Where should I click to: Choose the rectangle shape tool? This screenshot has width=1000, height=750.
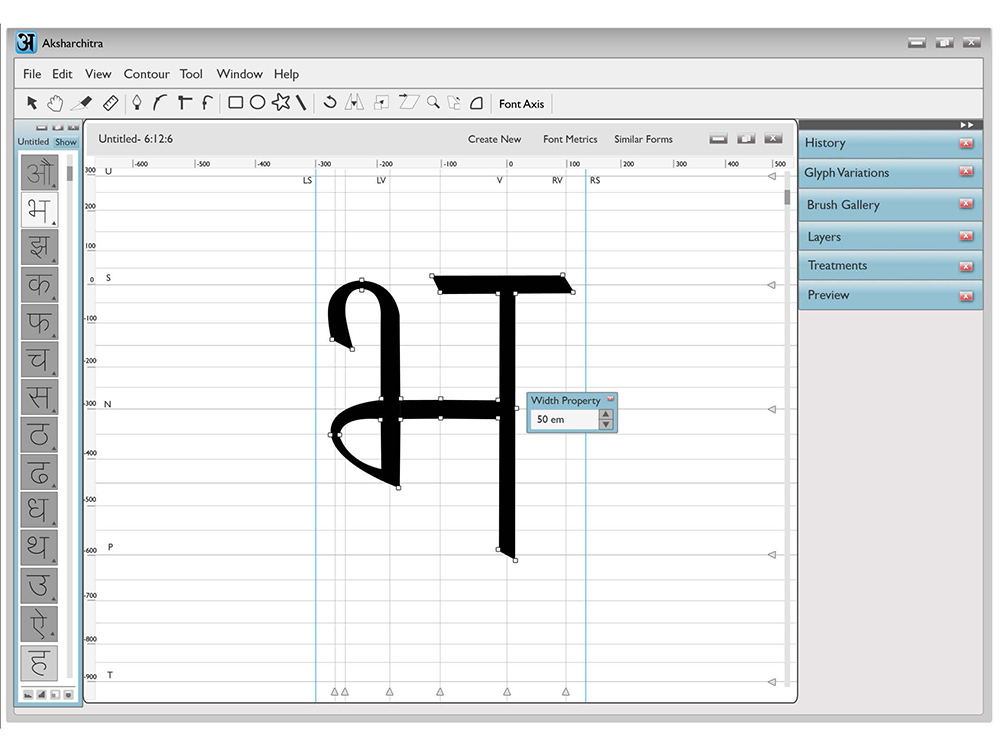pyautogui.click(x=235, y=103)
